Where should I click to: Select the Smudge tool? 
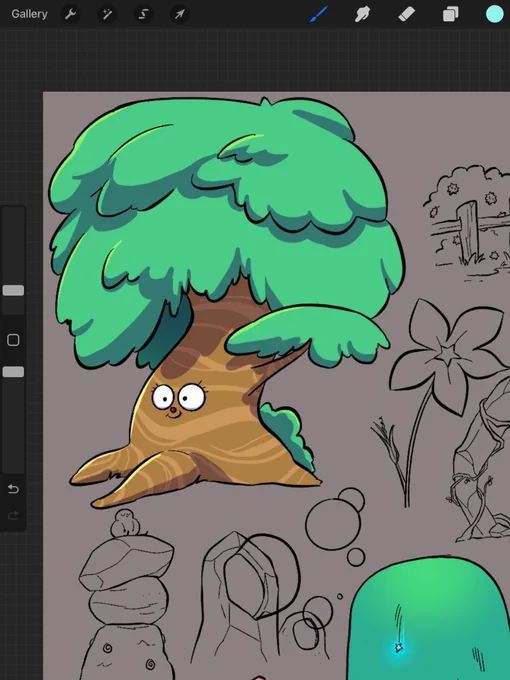click(x=363, y=14)
